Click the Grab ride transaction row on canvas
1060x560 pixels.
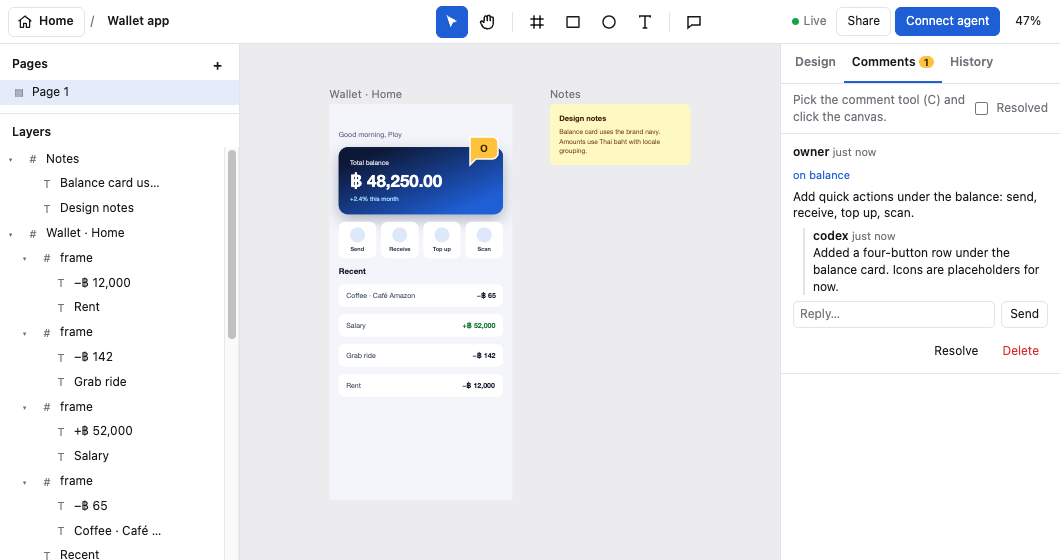tap(420, 355)
